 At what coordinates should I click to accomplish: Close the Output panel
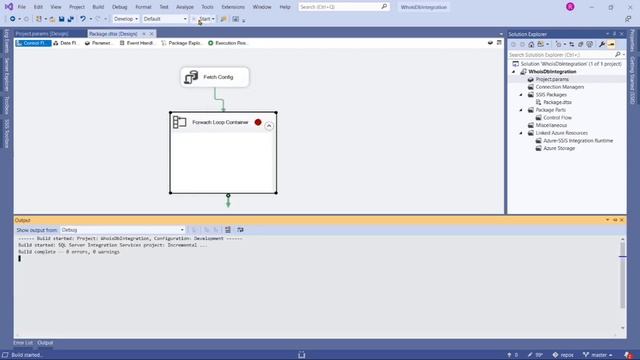click(622, 220)
